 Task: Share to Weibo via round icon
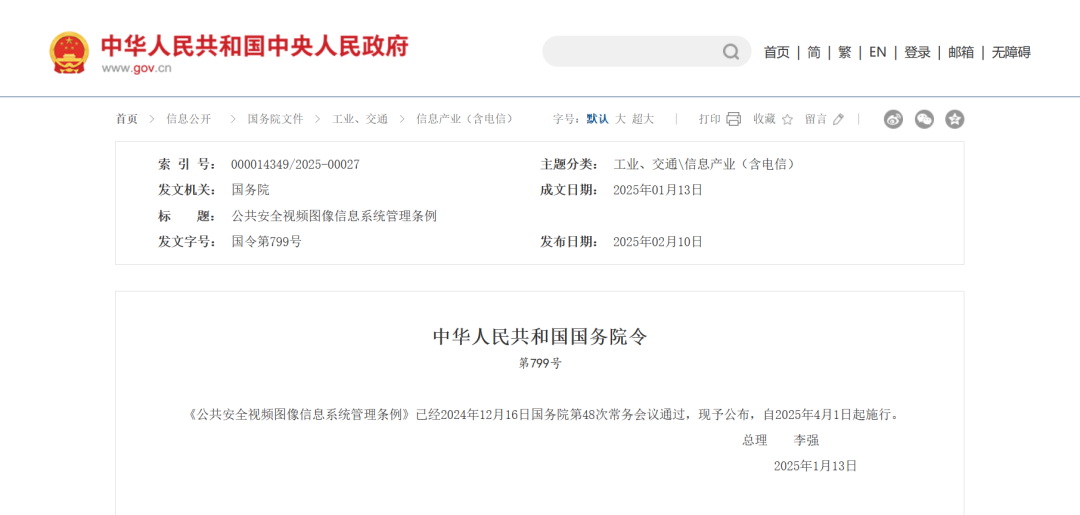[893, 119]
